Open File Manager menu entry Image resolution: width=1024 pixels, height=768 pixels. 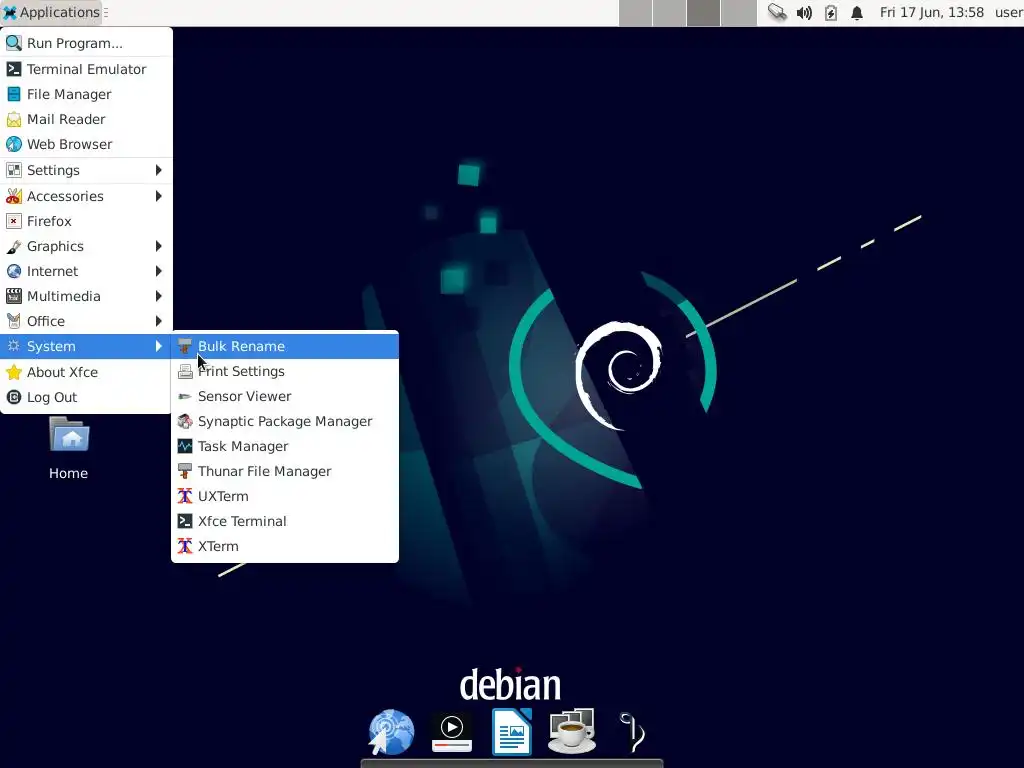click(x=86, y=94)
